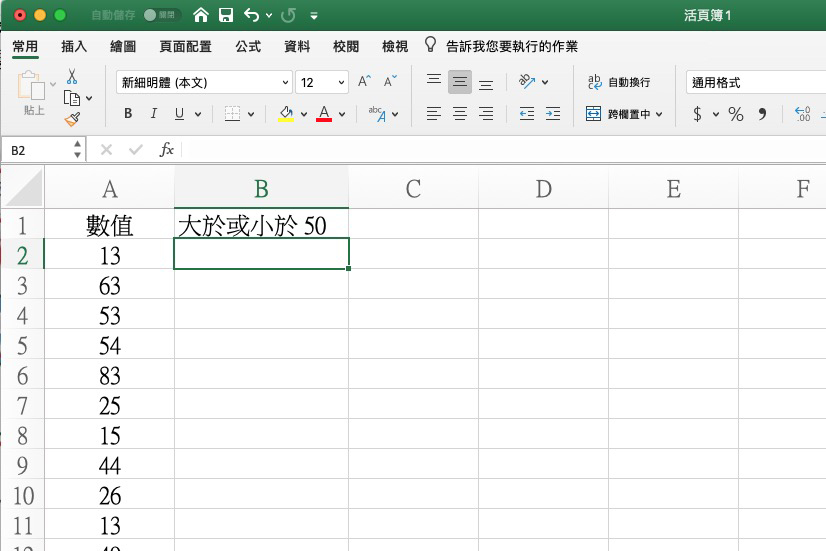Open the quick access toolbar customize menu
Image resolution: width=826 pixels, height=551 pixels.
tap(314, 16)
